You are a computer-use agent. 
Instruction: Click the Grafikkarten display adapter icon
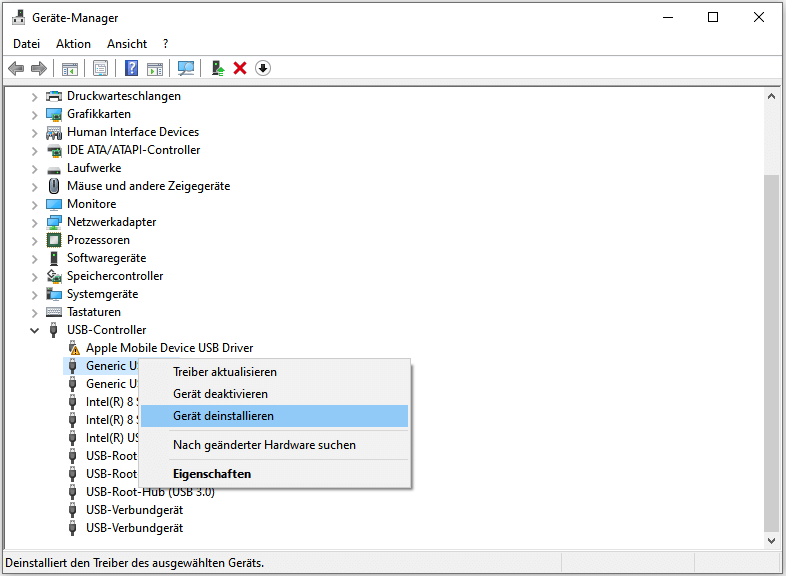[54, 114]
